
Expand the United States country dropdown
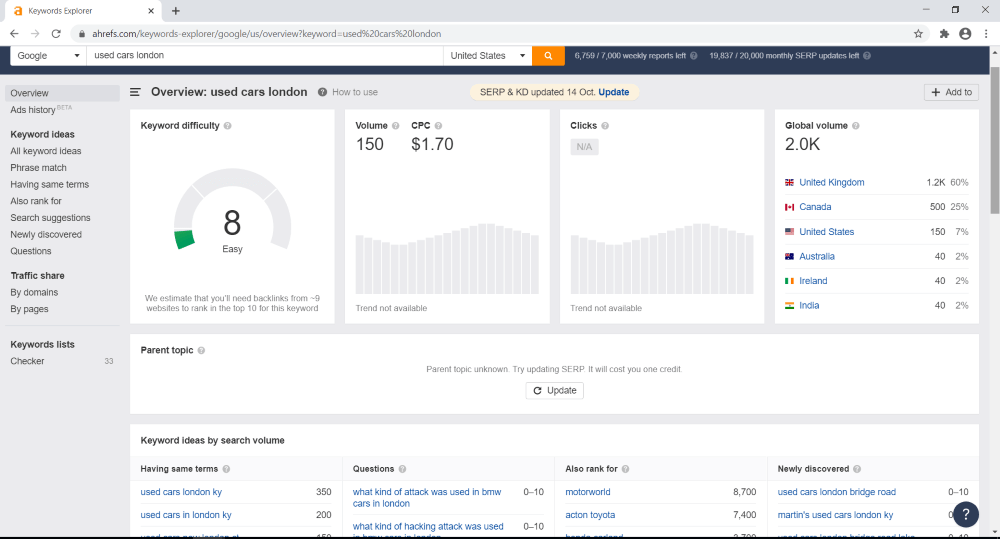[487, 56]
